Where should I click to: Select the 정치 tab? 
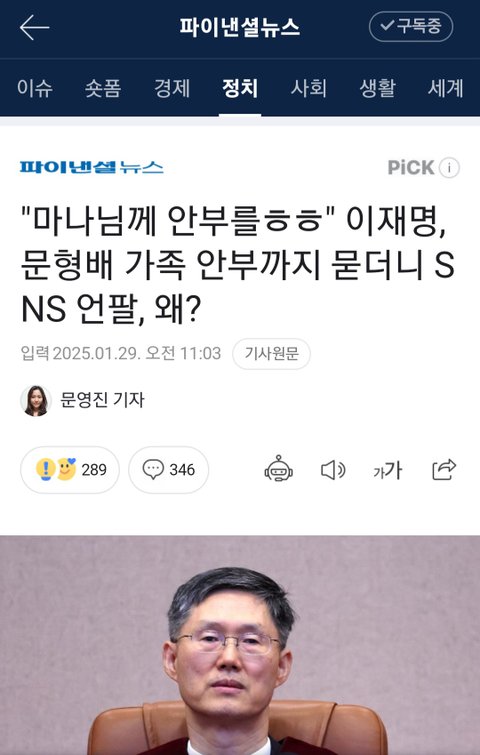tap(240, 89)
